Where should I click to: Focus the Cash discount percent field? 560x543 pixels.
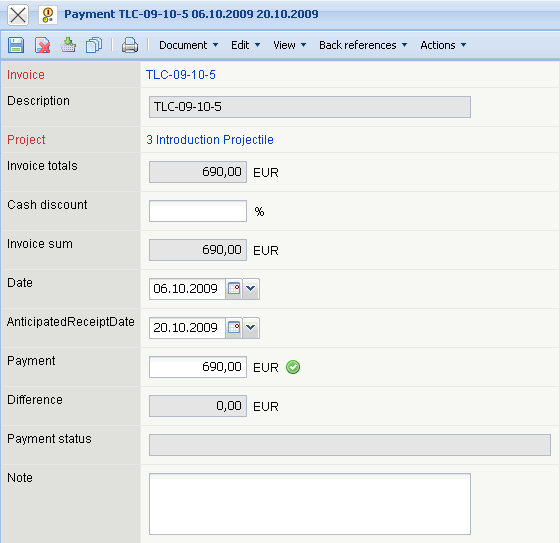(x=198, y=211)
